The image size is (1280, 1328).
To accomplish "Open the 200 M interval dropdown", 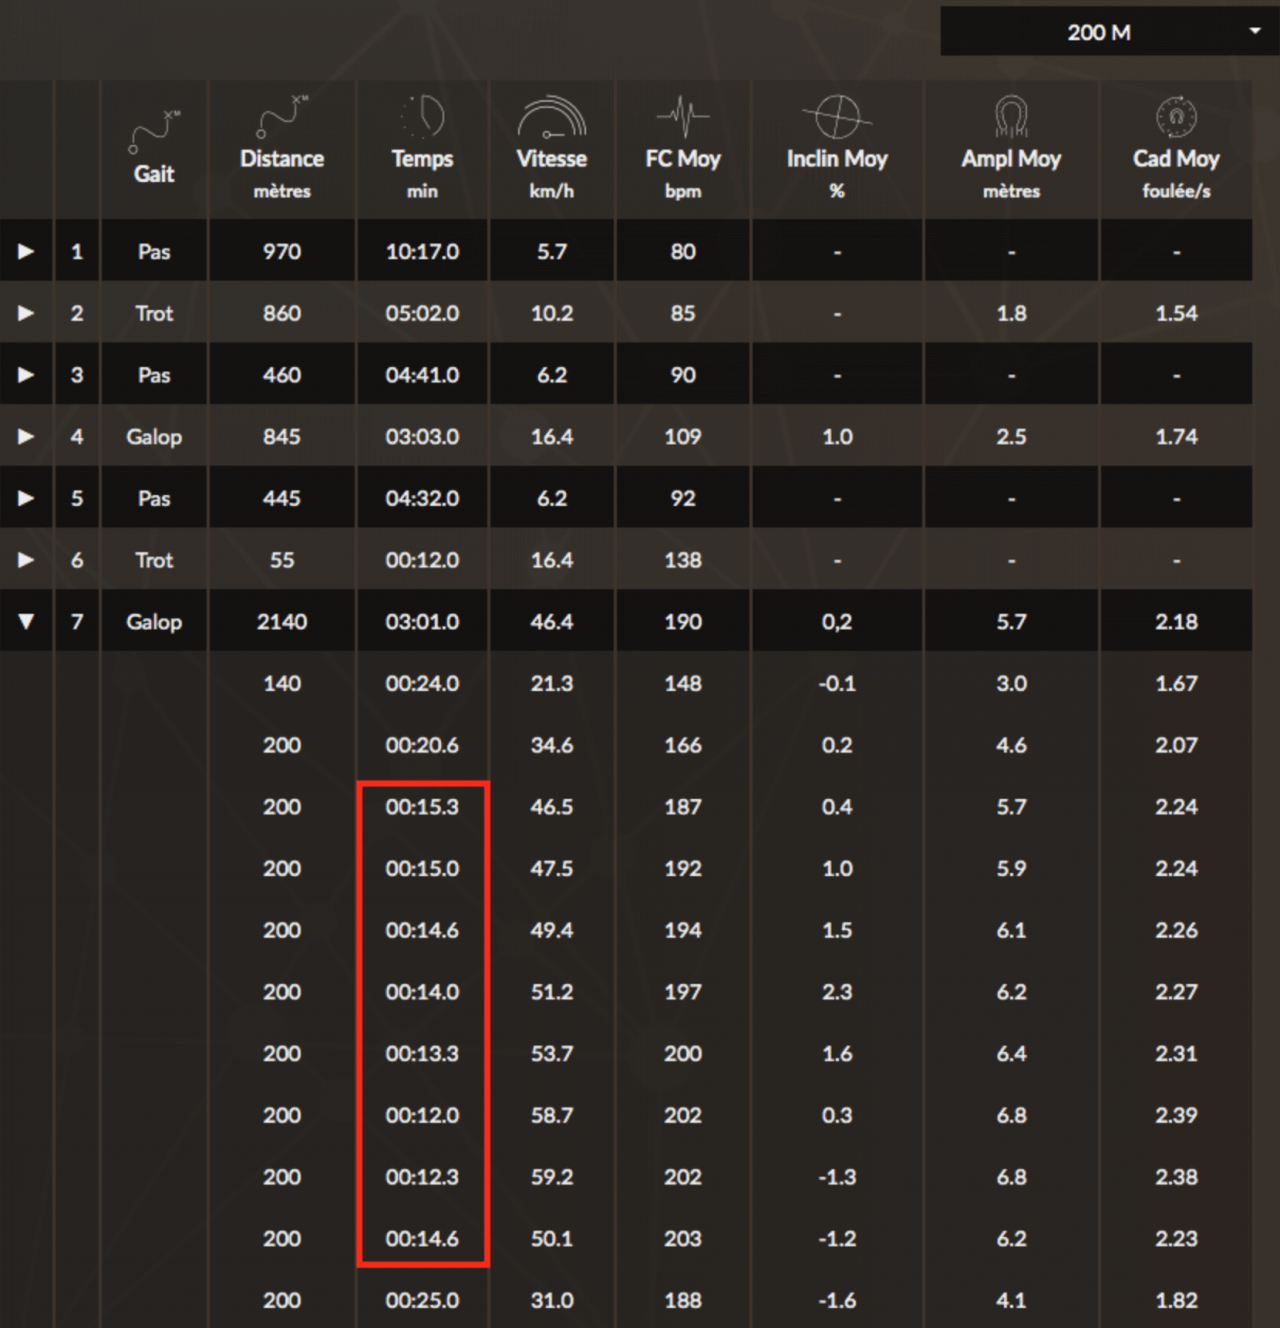I will pyautogui.click(x=1110, y=32).
